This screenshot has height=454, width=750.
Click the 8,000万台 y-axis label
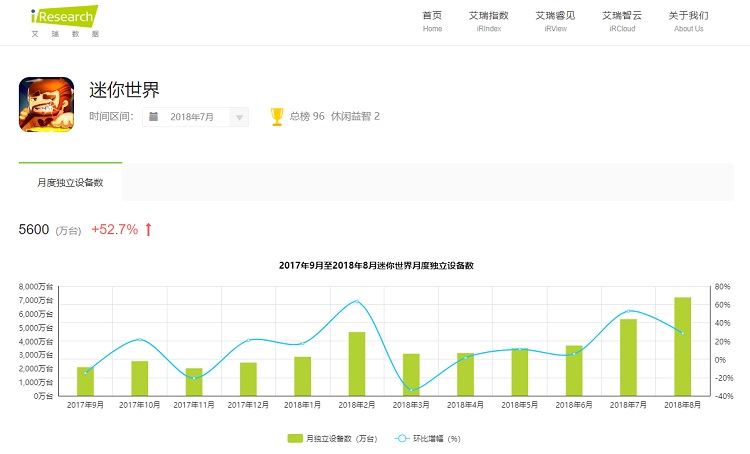pos(36,287)
